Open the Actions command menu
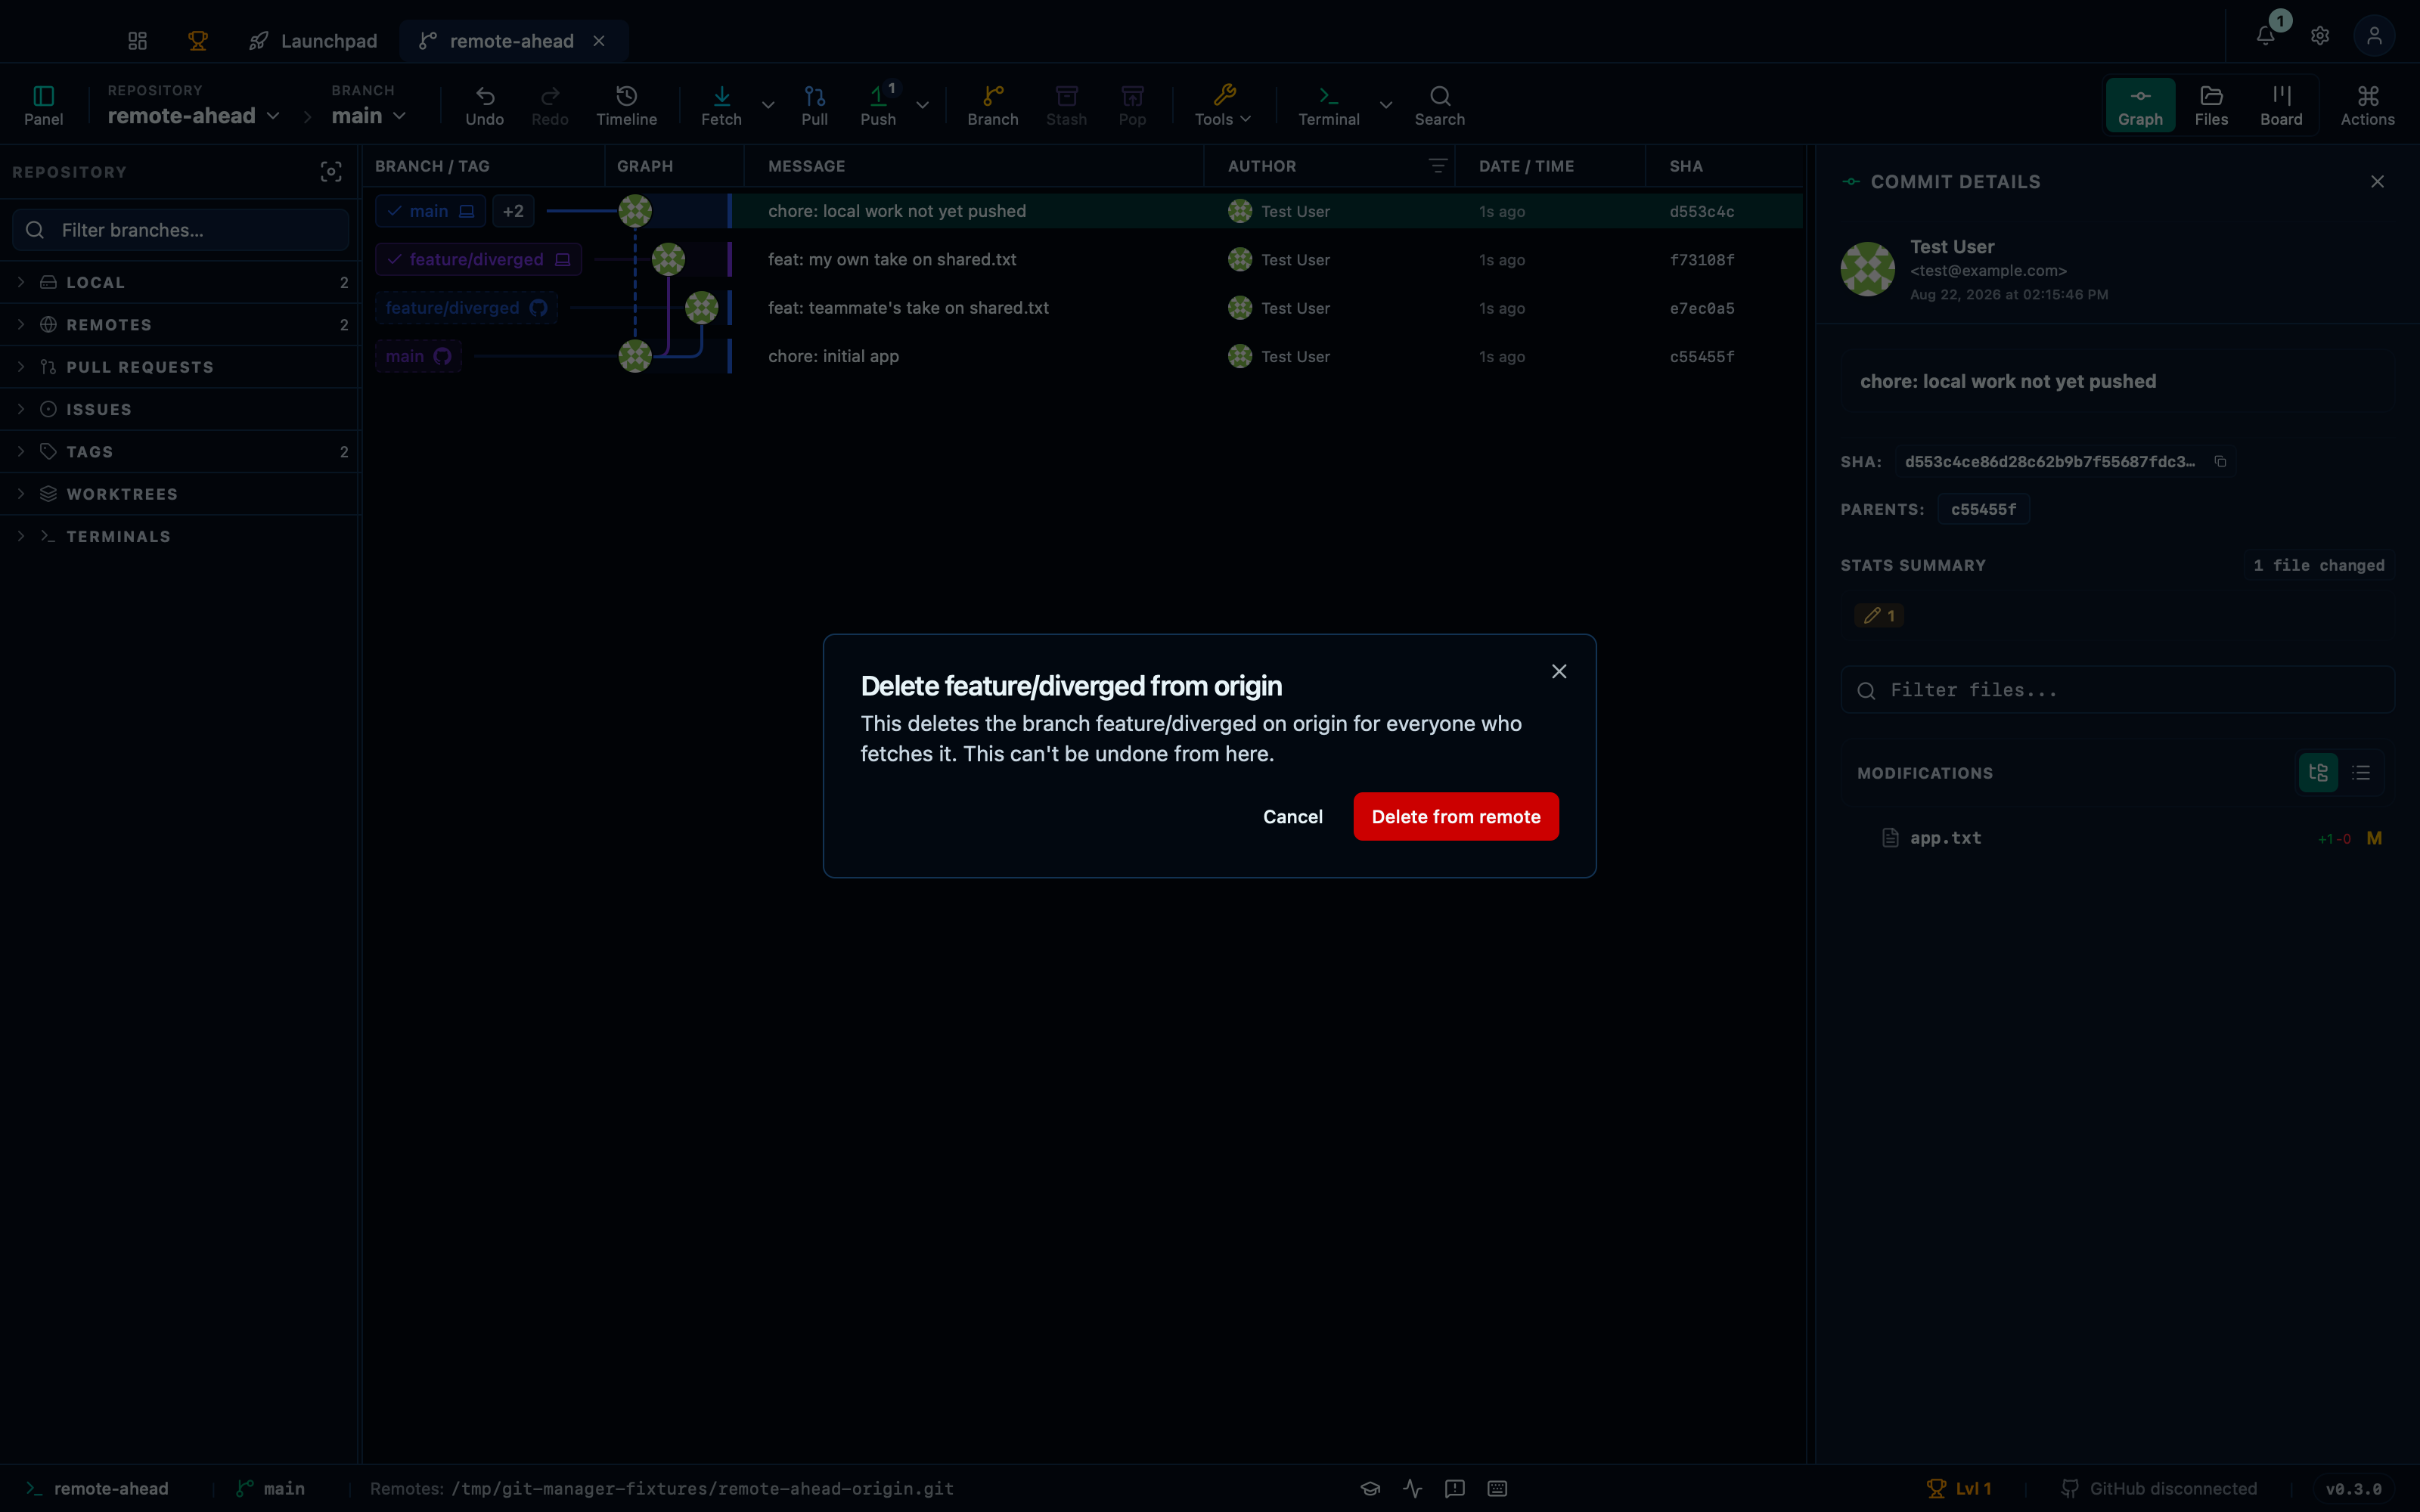The width and height of the screenshot is (2420, 1512). [x=2368, y=105]
